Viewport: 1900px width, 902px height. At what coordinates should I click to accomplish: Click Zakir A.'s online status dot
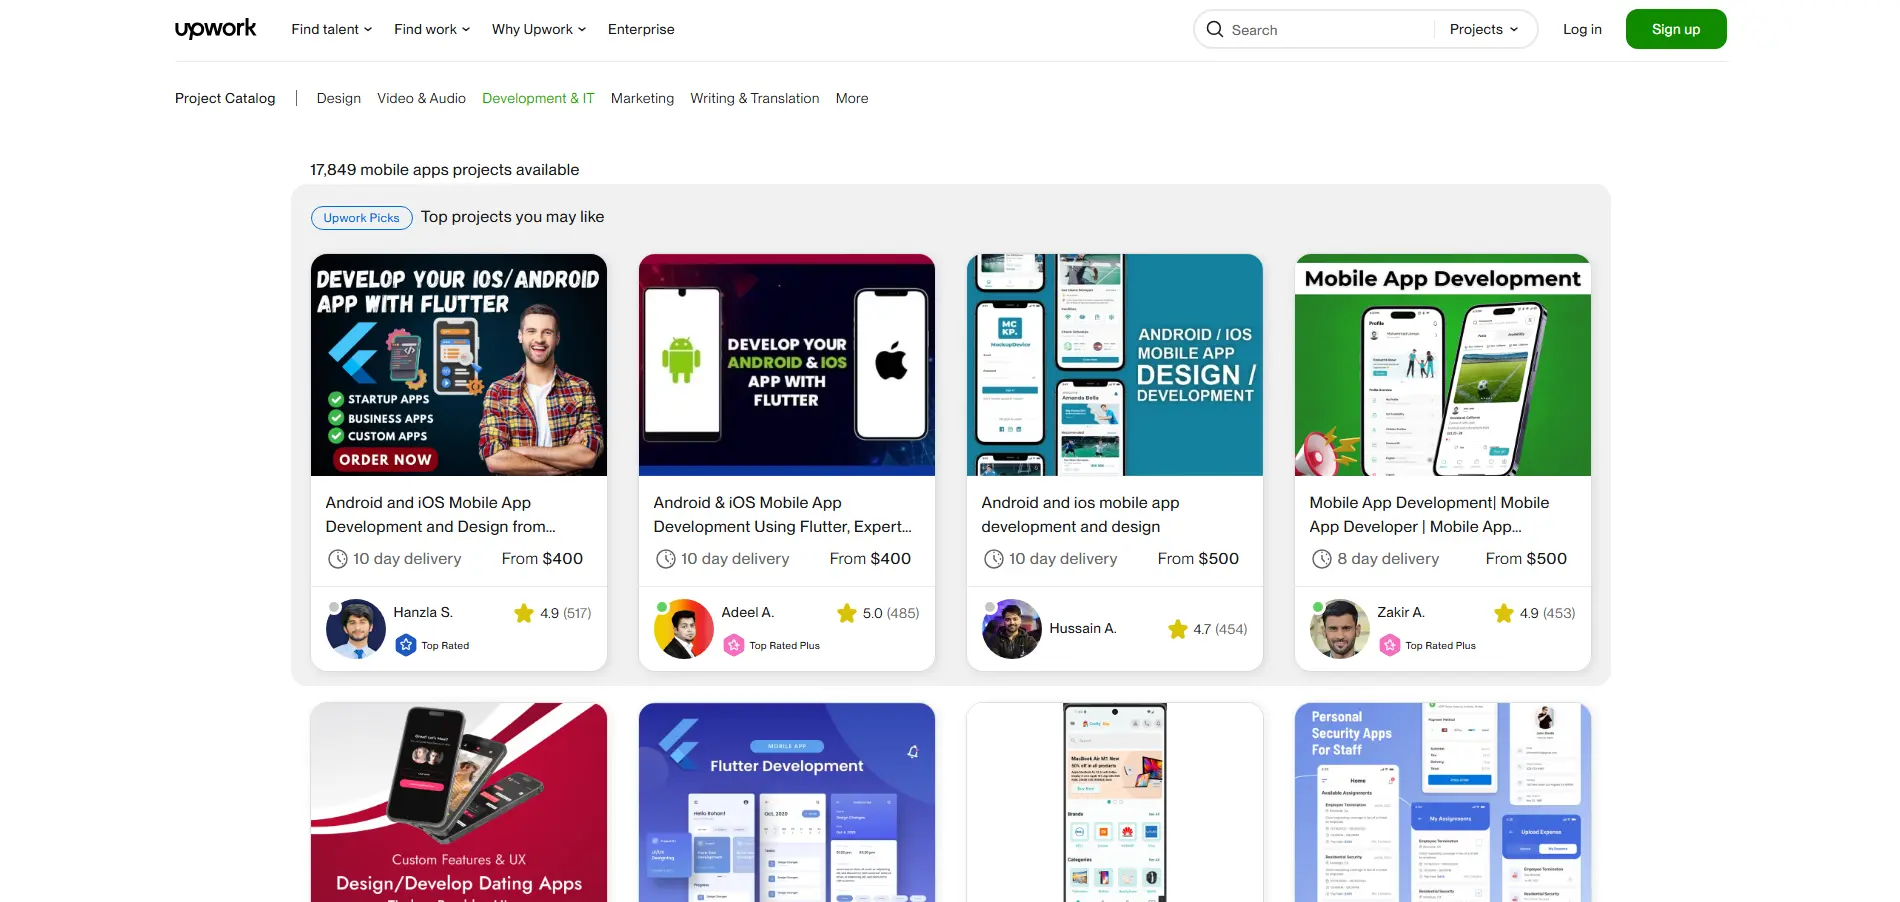[1319, 605]
